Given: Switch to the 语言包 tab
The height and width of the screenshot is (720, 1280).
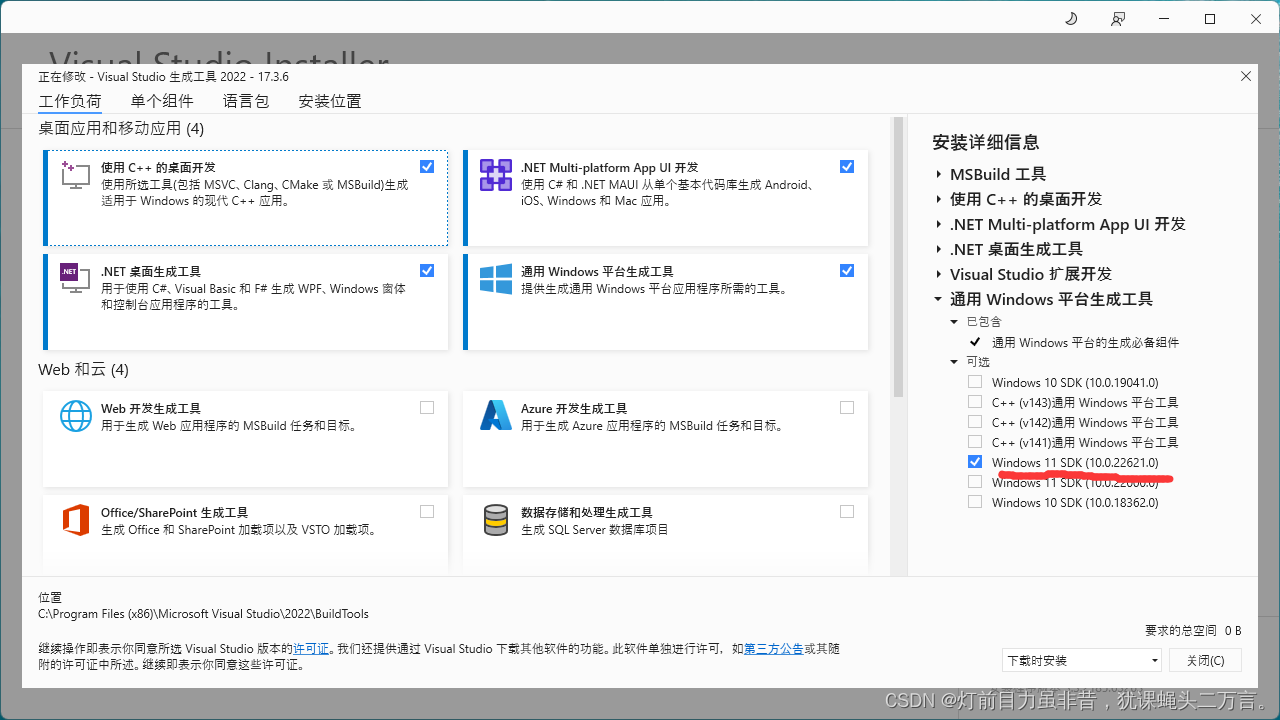Looking at the screenshot, I should pos(246,101).
